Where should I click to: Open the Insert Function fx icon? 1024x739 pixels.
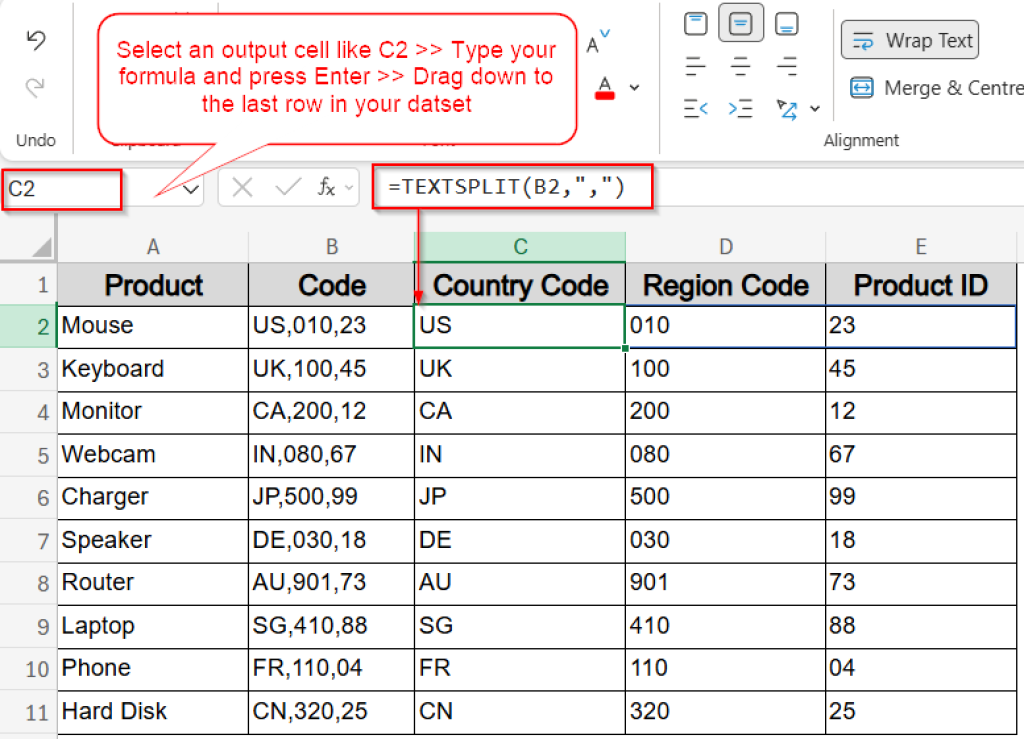(330, 187)
